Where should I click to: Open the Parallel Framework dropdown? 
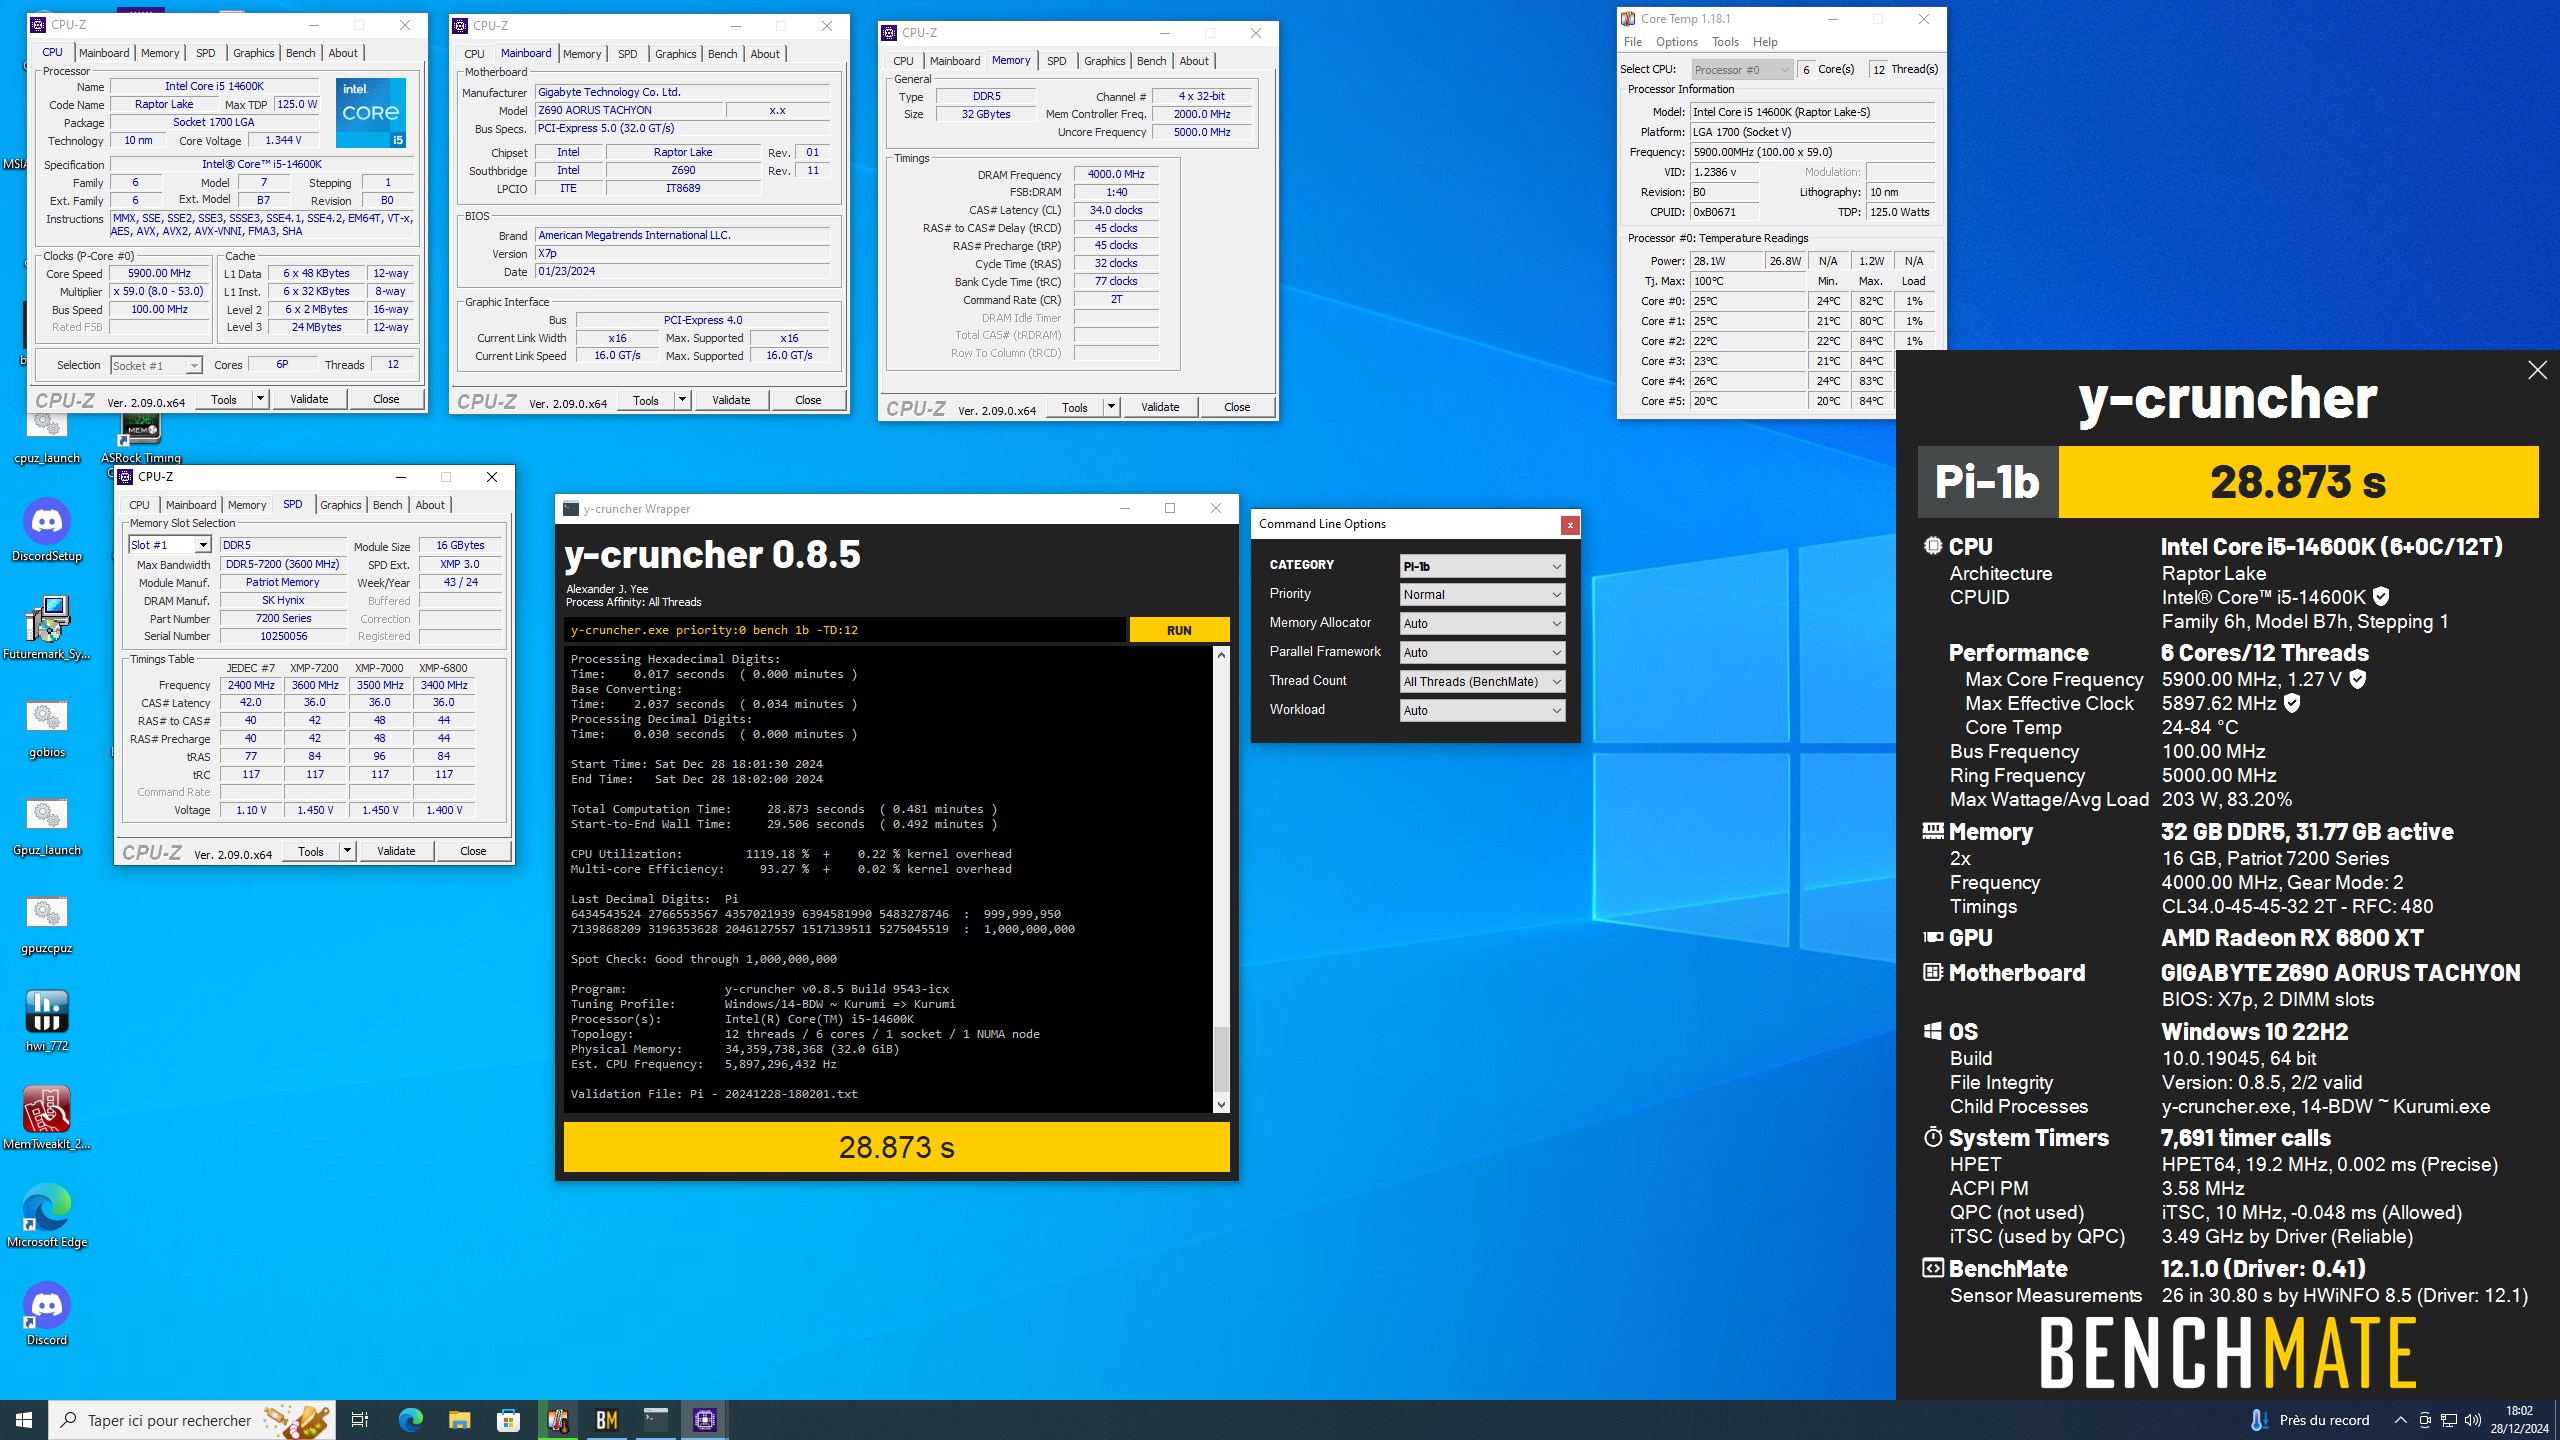point(1482,652)
